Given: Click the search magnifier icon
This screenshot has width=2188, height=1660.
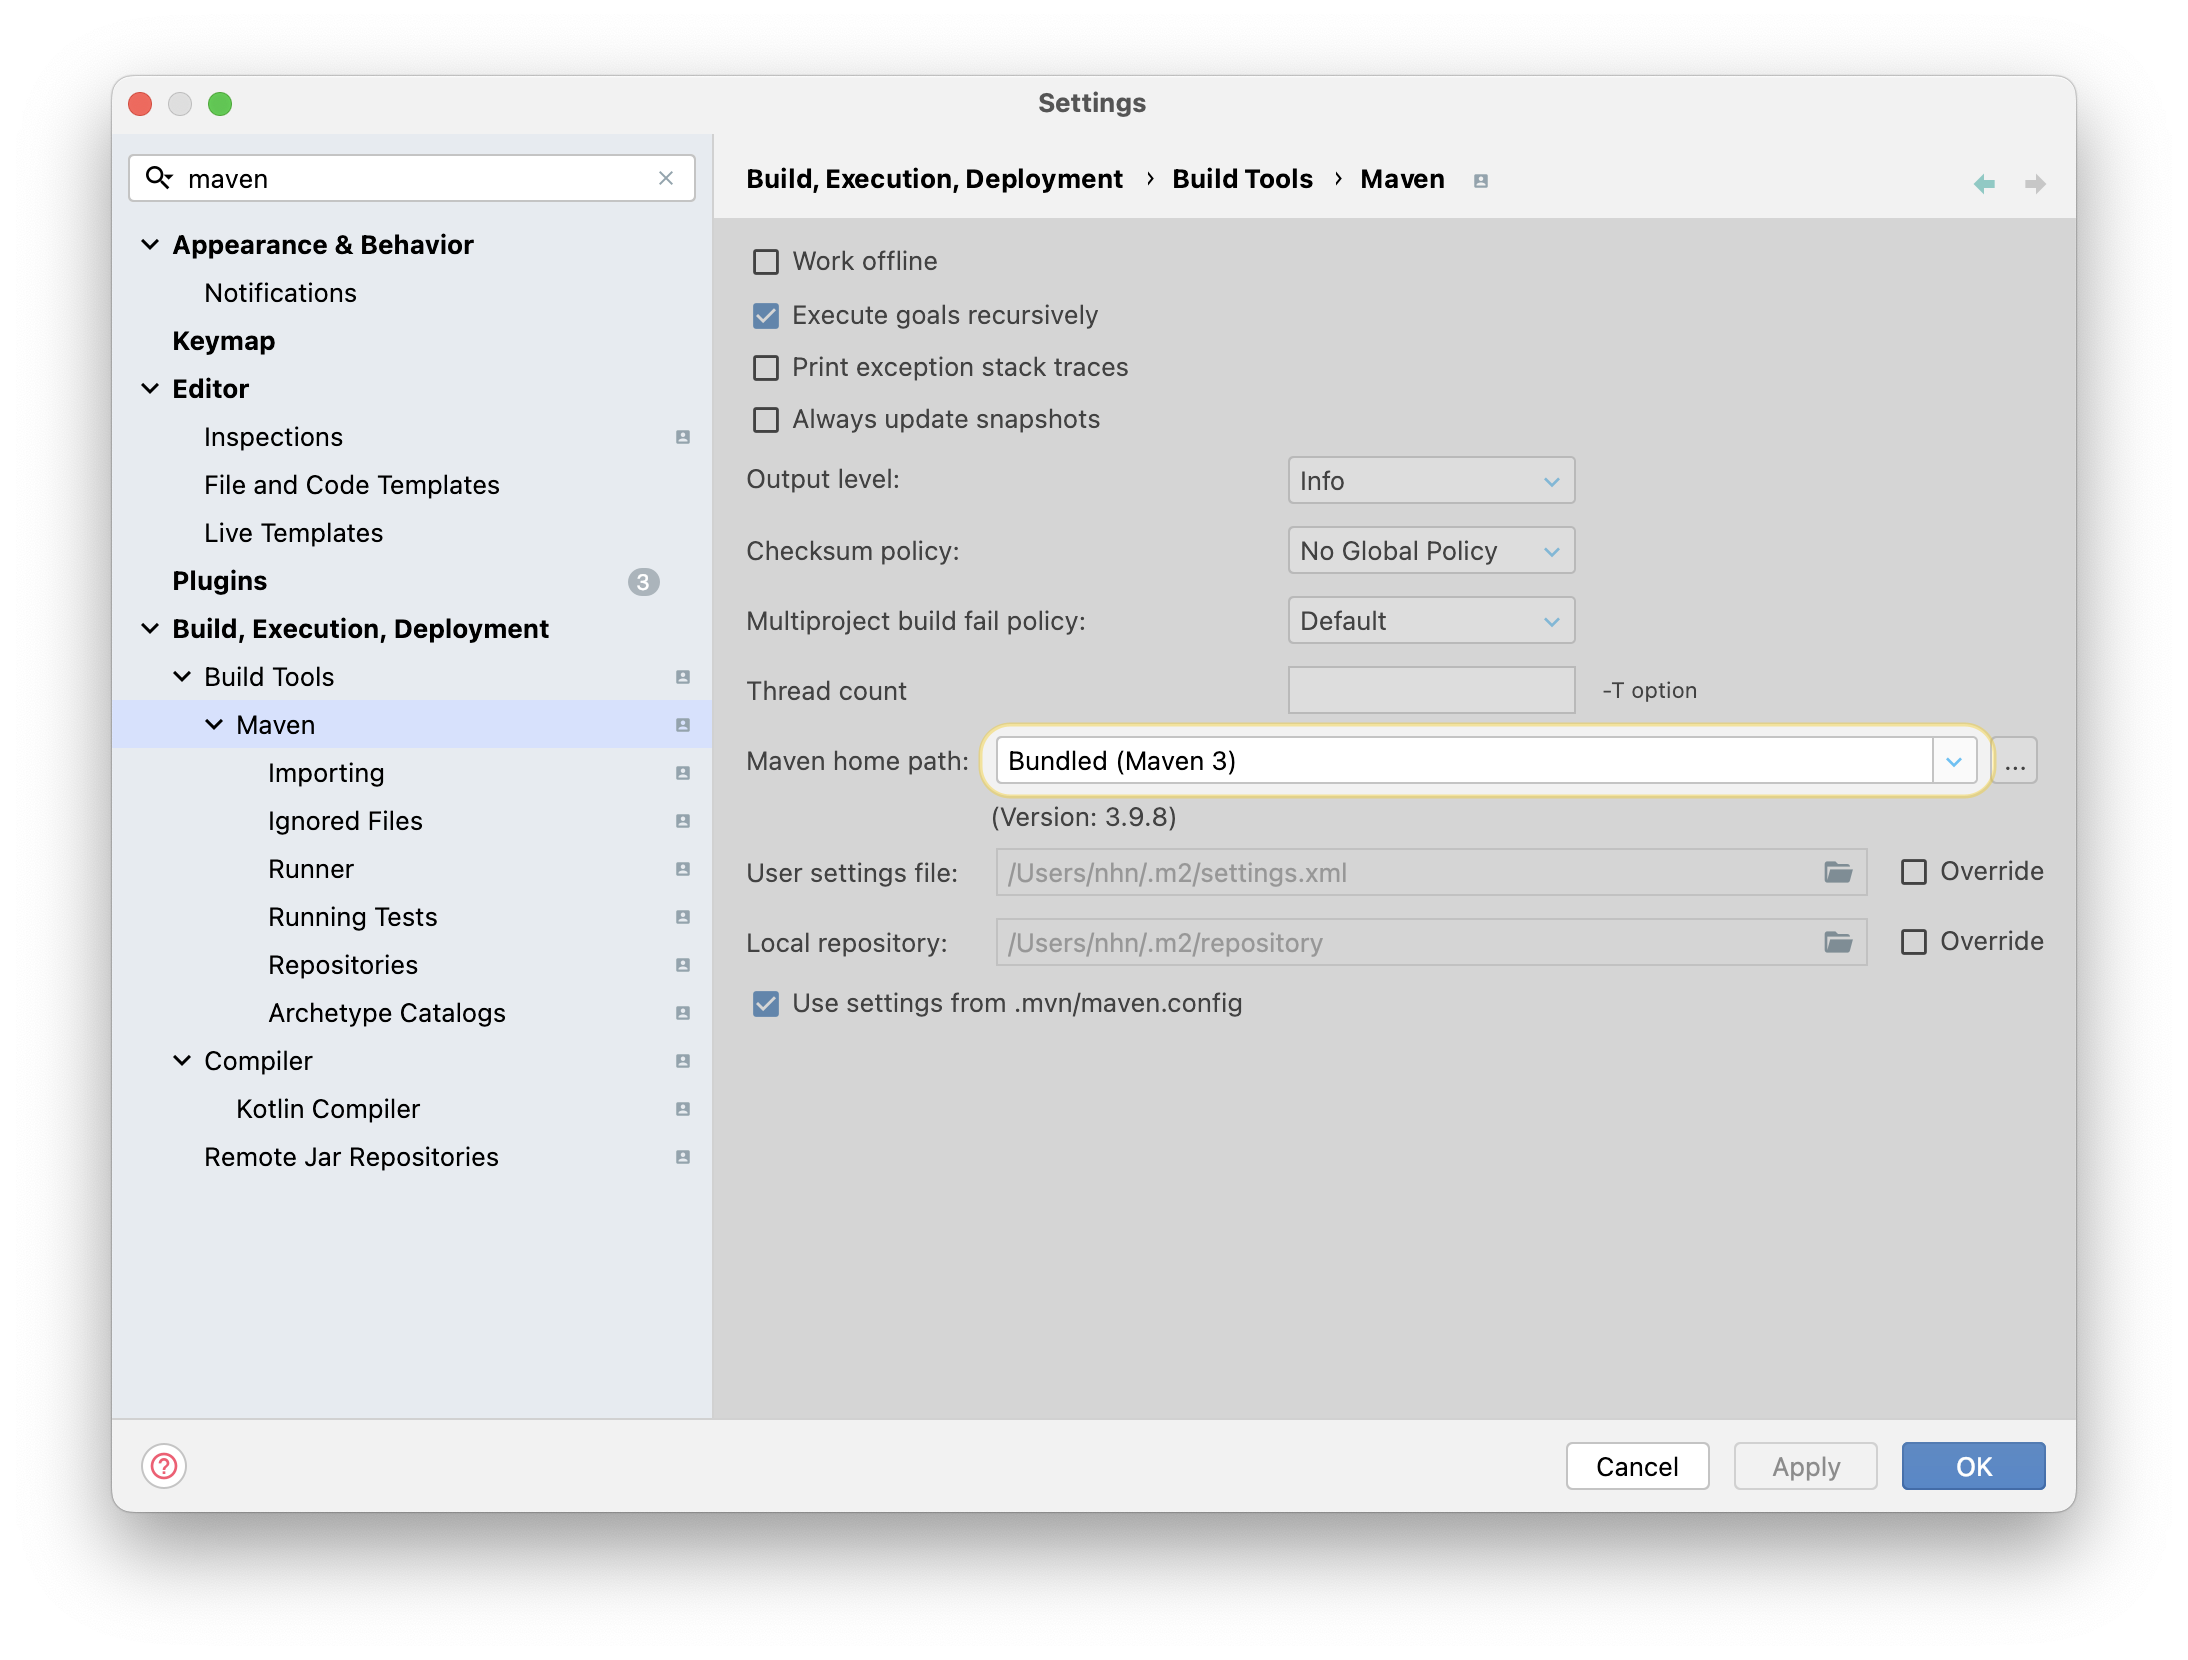Looking at the screenshot, I should click(x=159, y=178).
